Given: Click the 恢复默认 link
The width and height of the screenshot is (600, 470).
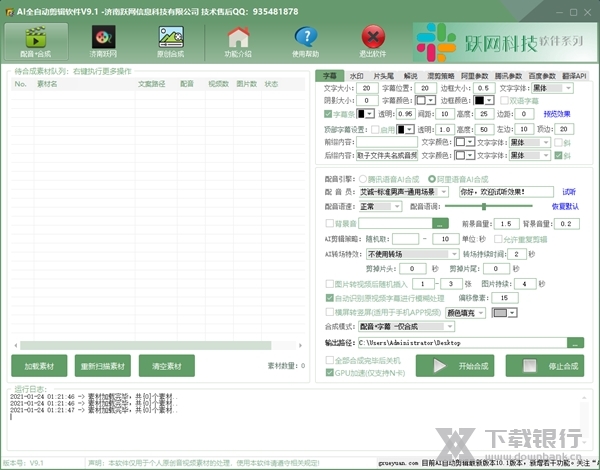Looking at the screenshot, I should click(x=565, y=206).
